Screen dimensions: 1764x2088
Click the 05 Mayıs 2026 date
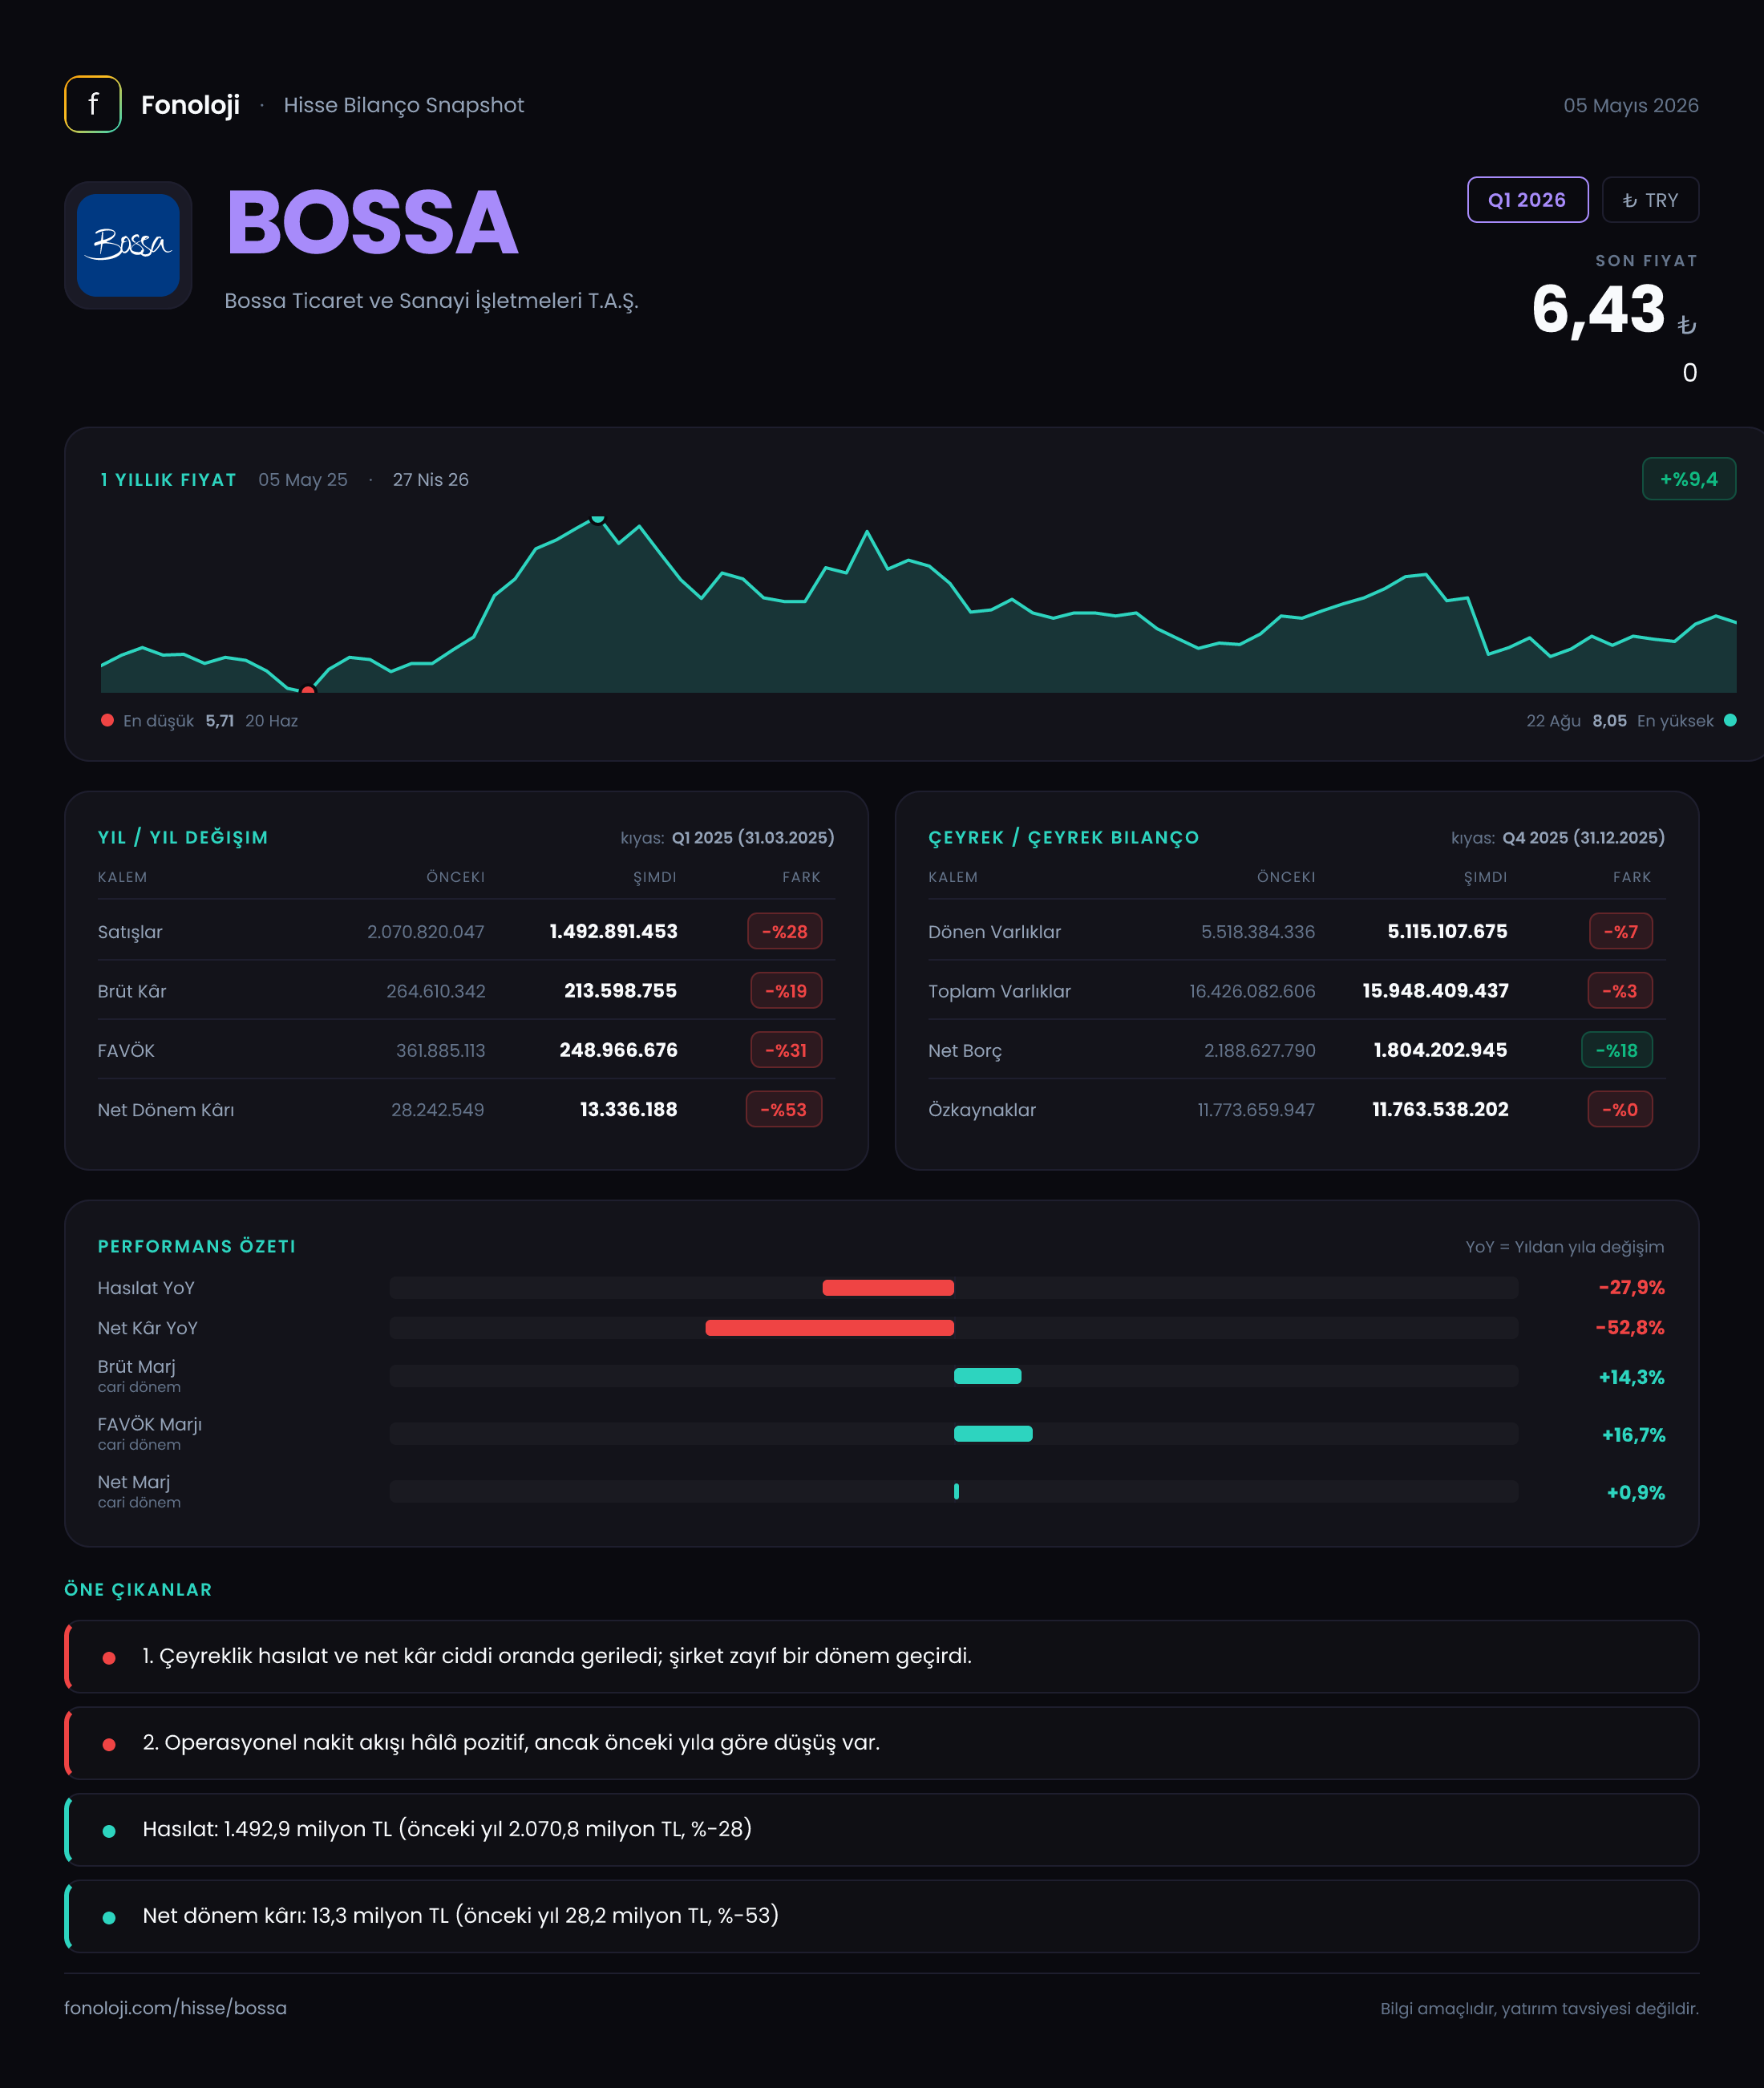tap(1631, 105)
